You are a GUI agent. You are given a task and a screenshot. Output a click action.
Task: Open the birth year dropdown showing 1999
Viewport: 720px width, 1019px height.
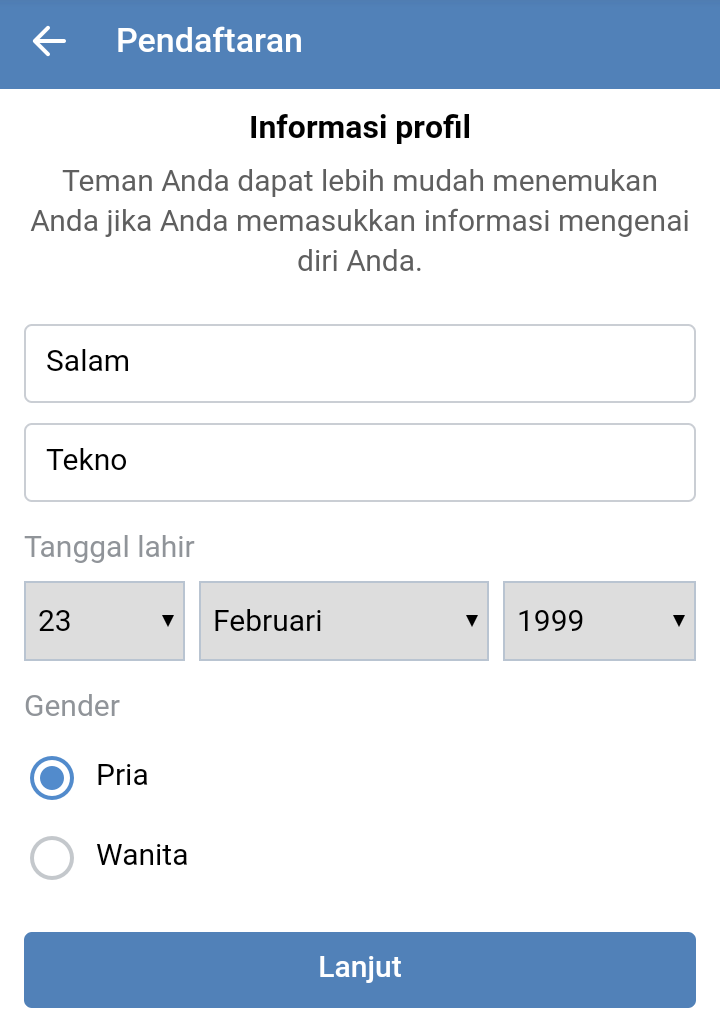pyautogui.click(x=599, y=620)
